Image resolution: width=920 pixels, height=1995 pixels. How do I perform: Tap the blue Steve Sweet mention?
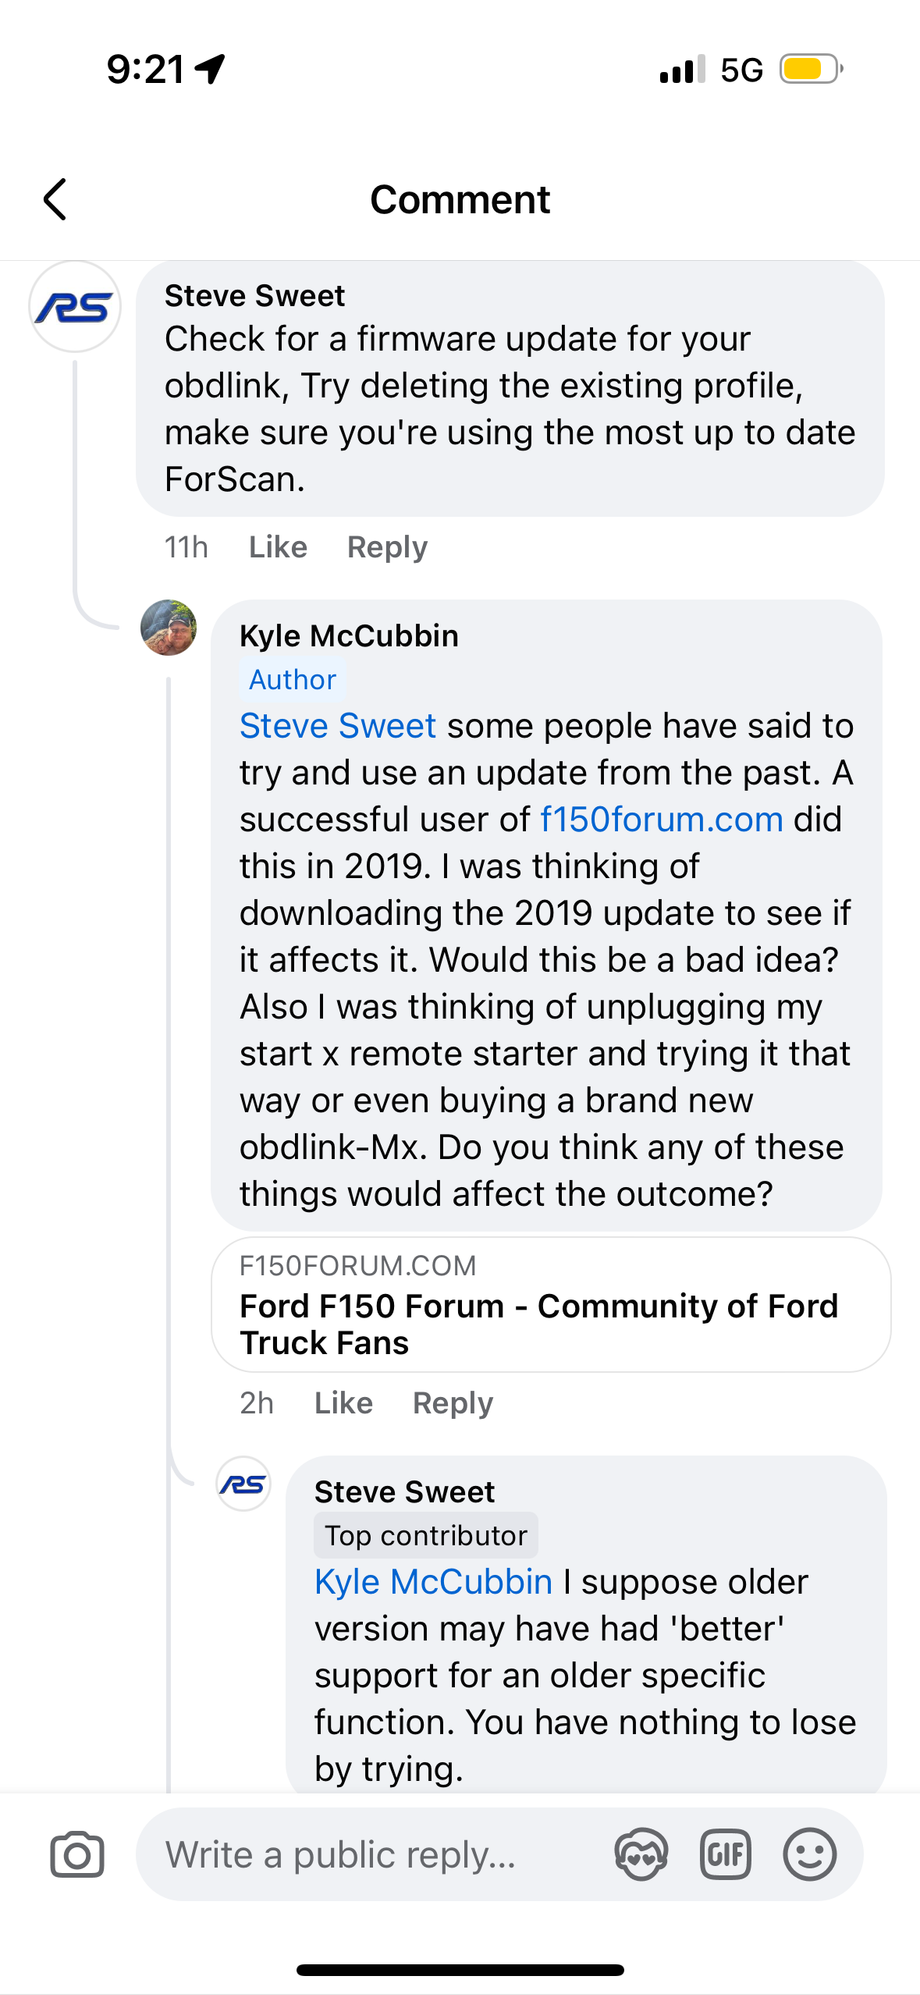pyautogui.click(x=338, y=726)
